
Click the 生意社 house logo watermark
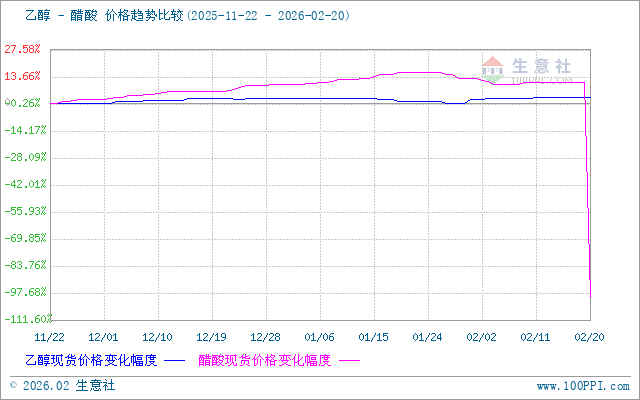(x=494, y=68)
